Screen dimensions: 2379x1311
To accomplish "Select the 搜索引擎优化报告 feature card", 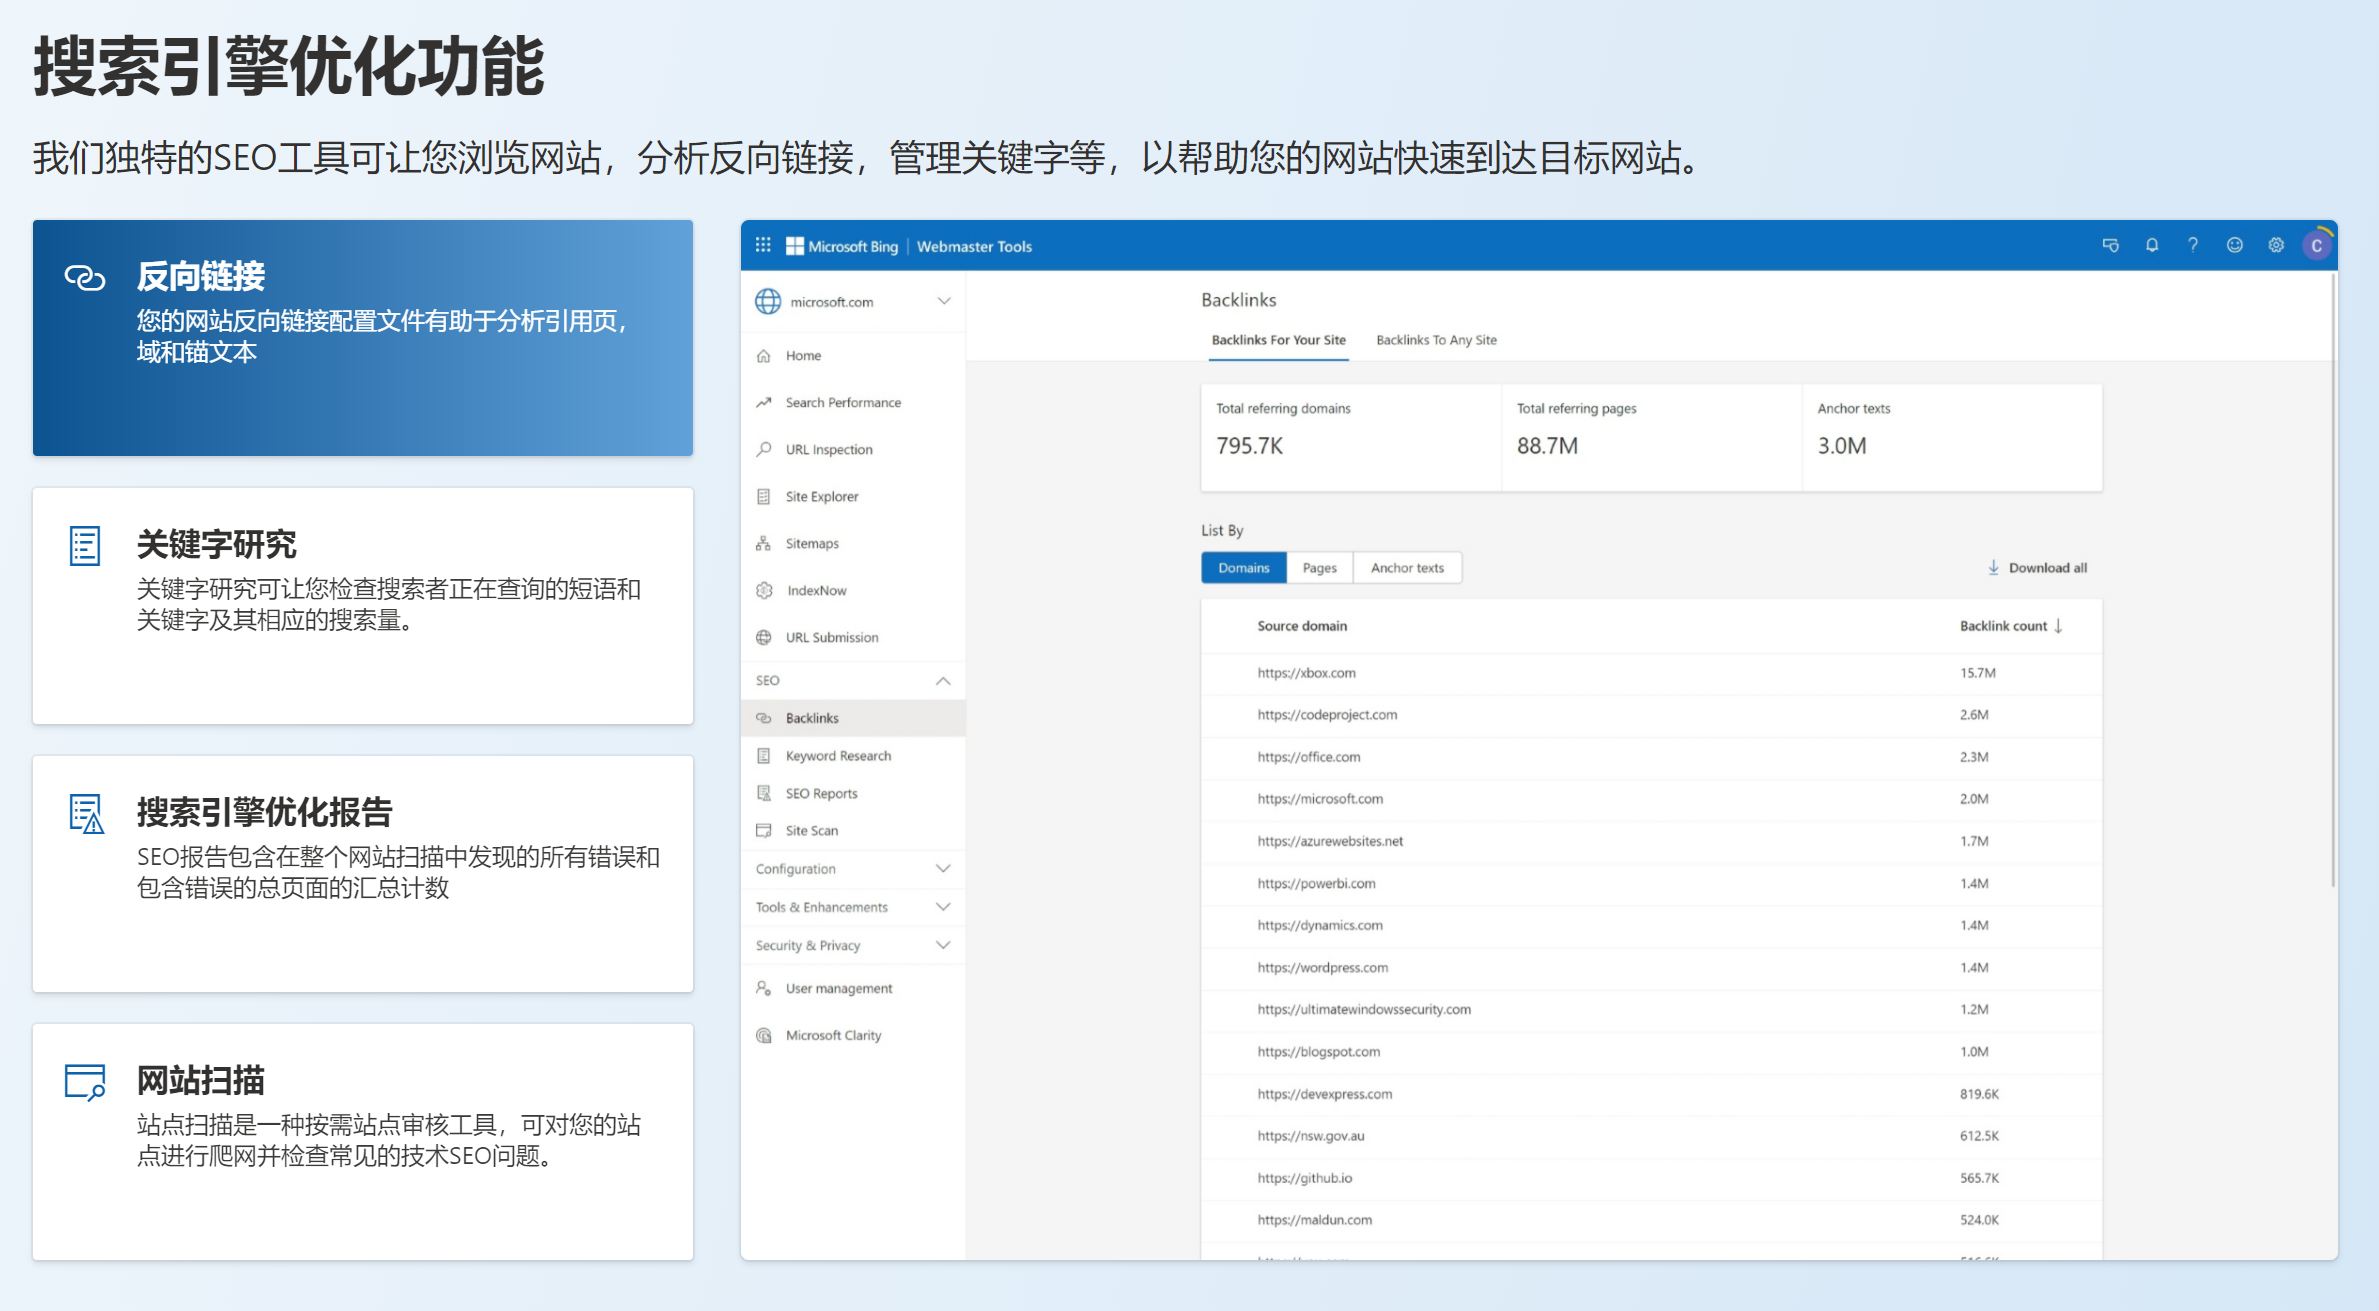I will pyautogui.click(x=363, y=874).
